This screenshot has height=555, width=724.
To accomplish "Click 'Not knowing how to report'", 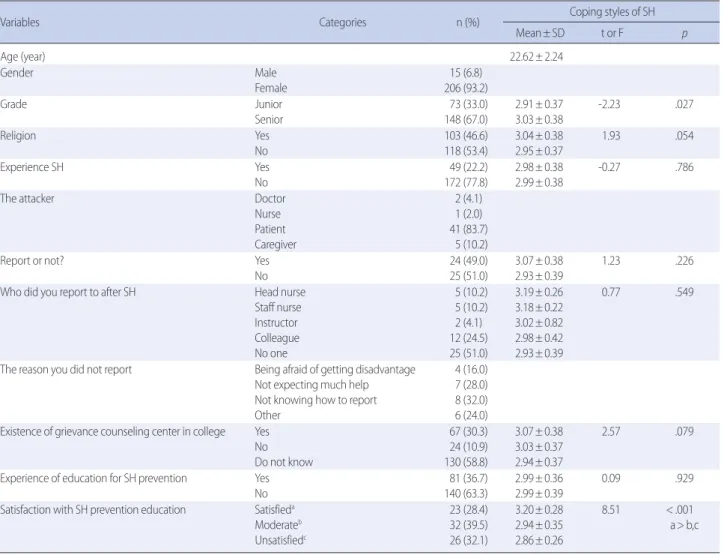I will 315,400.
